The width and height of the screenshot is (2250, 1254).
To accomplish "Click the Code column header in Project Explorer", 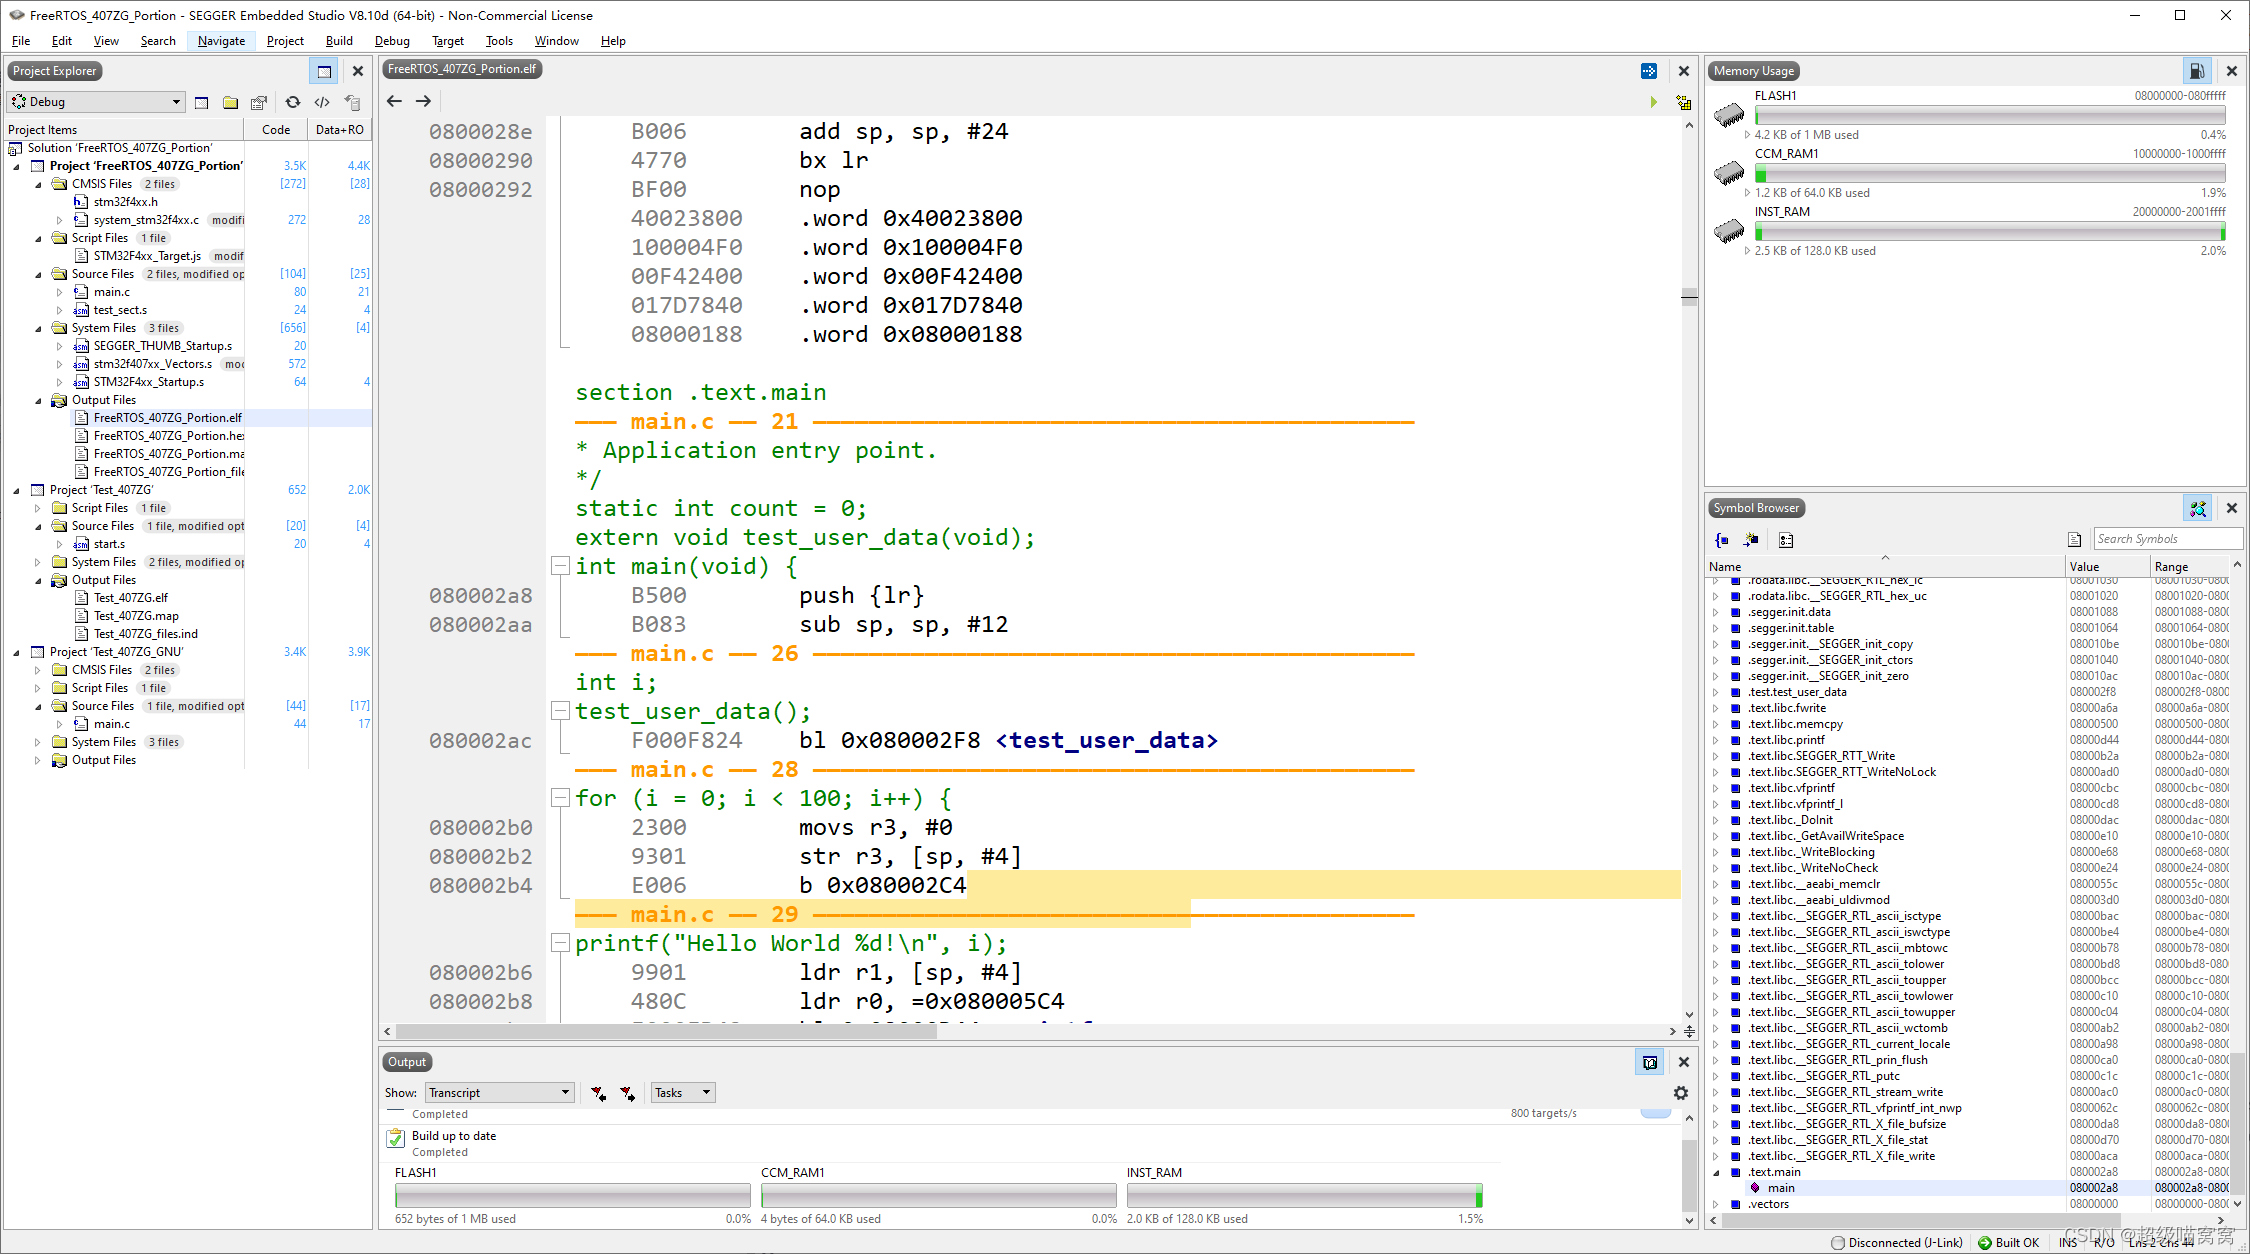I will (276, 130).
